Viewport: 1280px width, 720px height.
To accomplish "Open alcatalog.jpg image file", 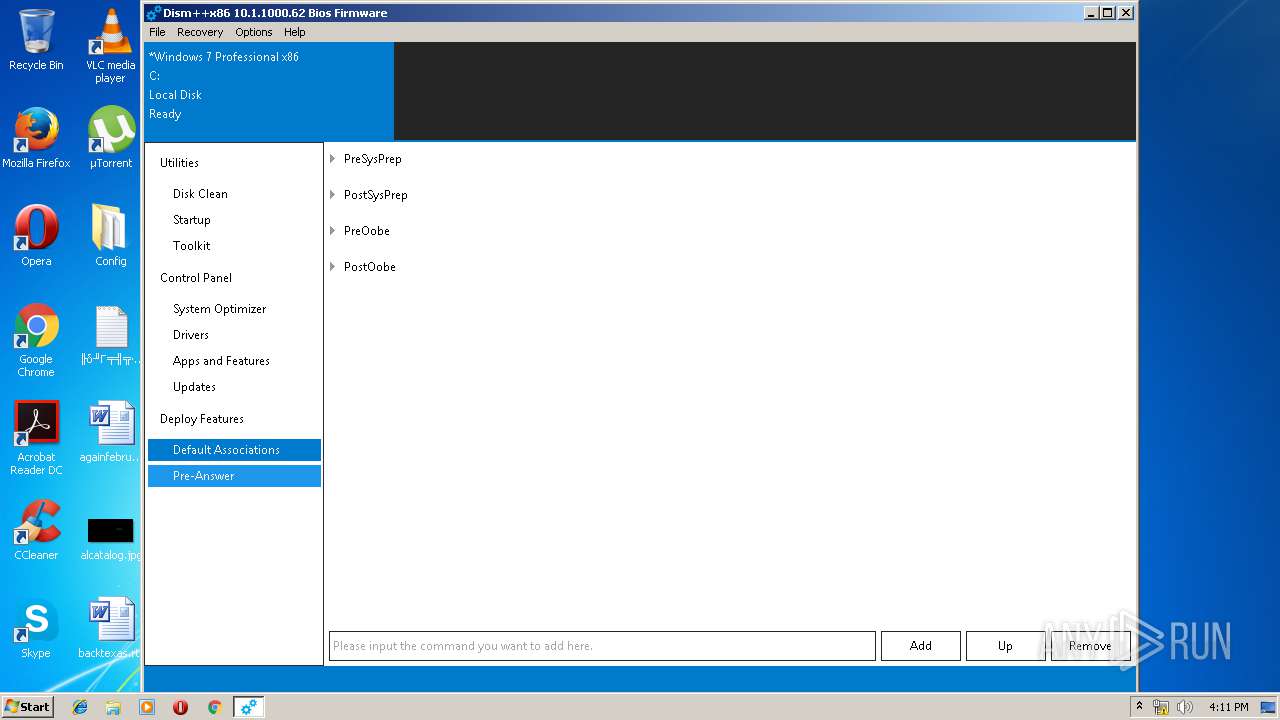I will (x=110, y=537).
